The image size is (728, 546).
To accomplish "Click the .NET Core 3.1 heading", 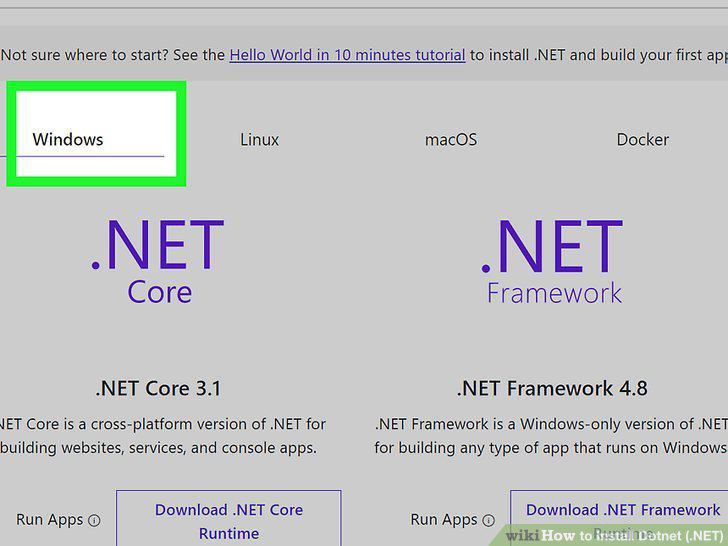I will click(x=158, y=388).
